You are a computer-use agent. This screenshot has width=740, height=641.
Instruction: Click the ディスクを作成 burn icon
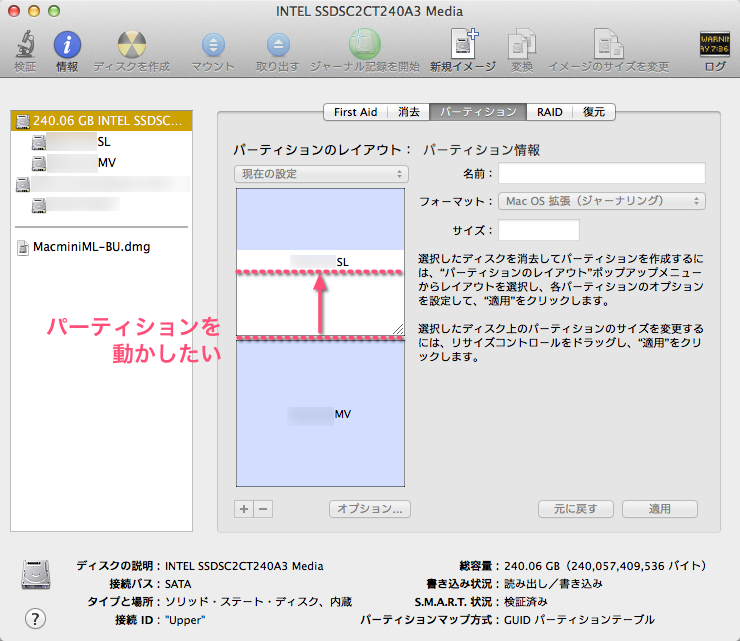coord(131,45)
